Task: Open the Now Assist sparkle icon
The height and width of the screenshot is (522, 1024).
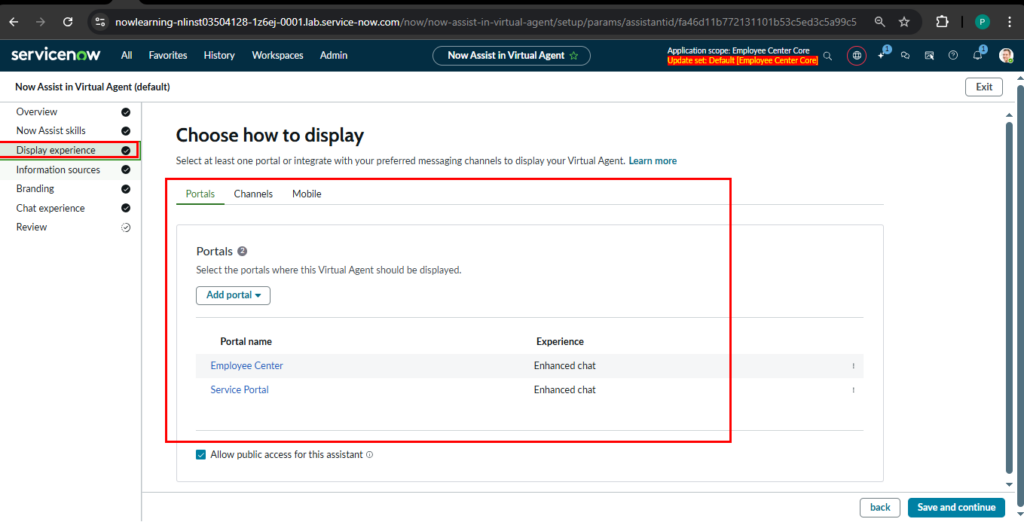Action: (883, 55)
